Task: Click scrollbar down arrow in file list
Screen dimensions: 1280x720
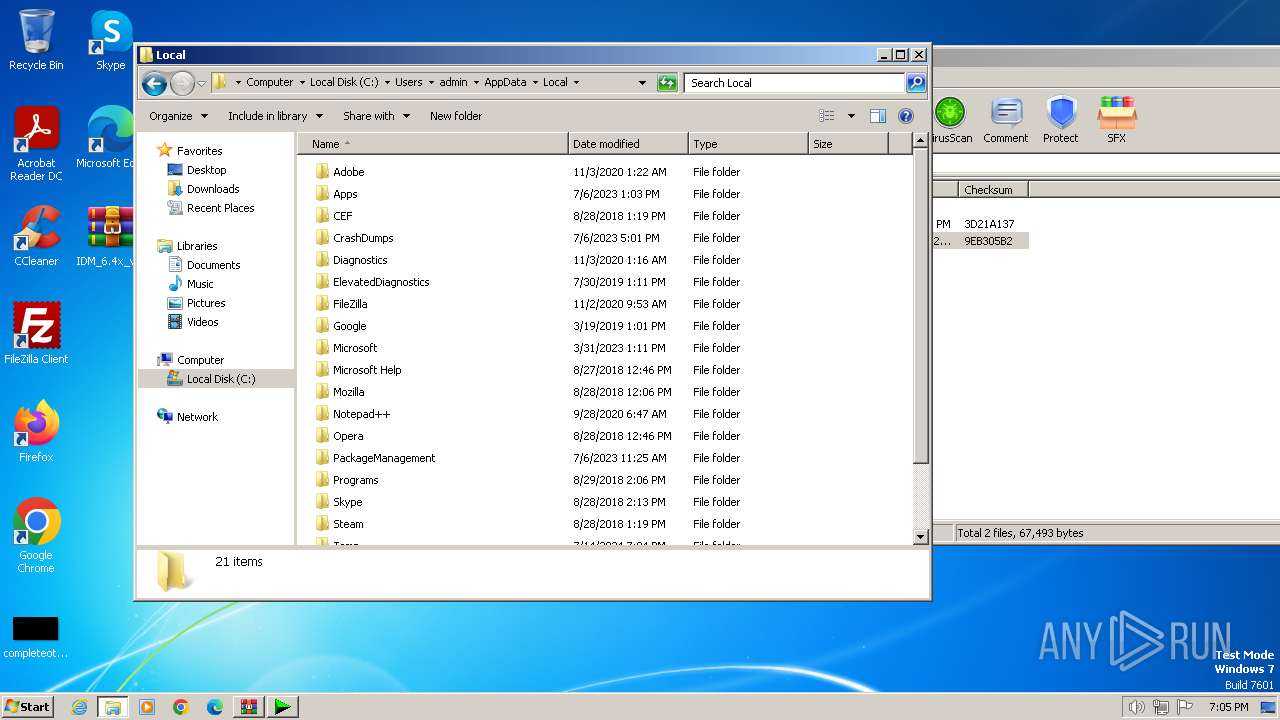Action: coord(921,537)
